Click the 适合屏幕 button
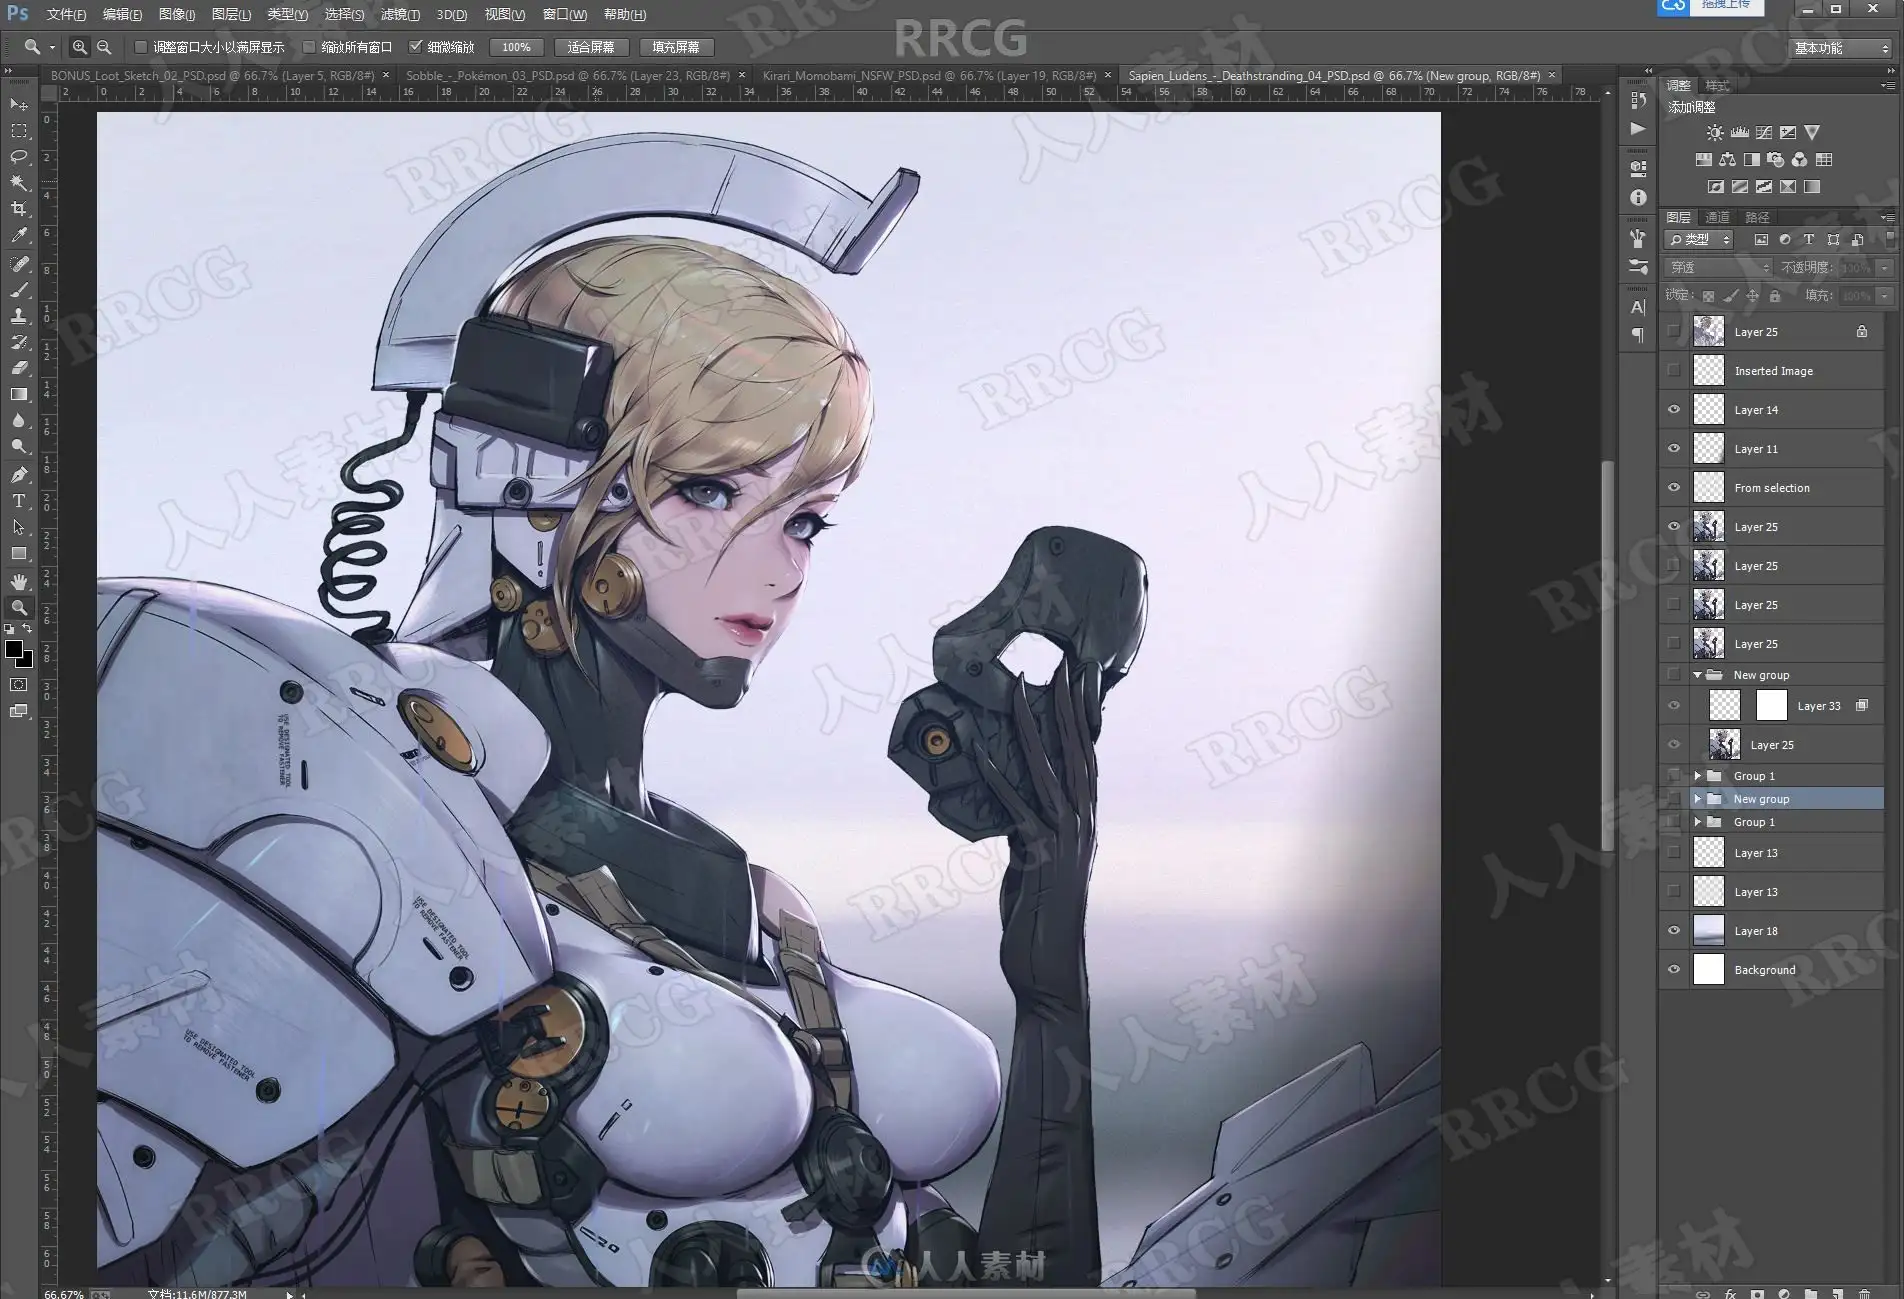This screenshot has height=1299, width=1904. click(x=591, y=47)
